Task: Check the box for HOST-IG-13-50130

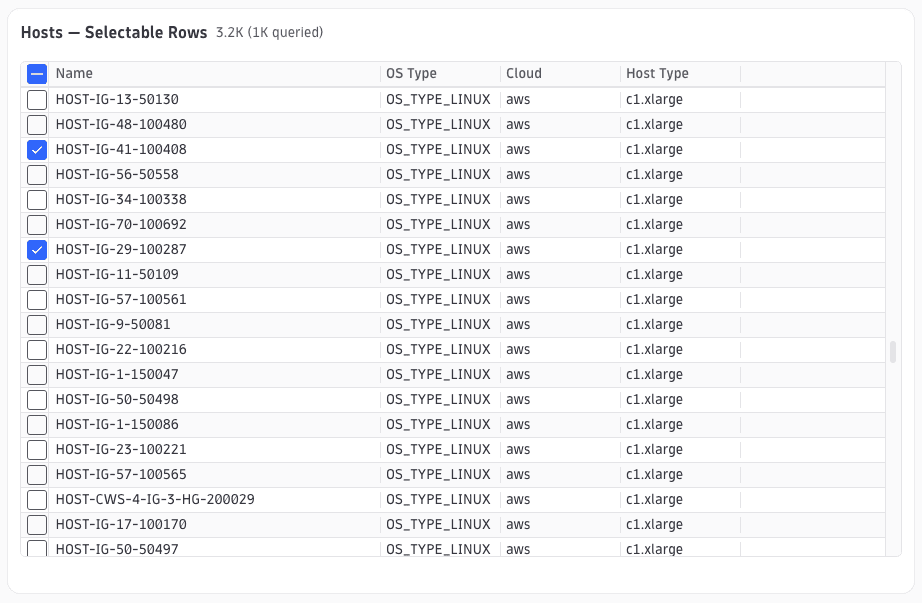Action: (x=37, y=99)
